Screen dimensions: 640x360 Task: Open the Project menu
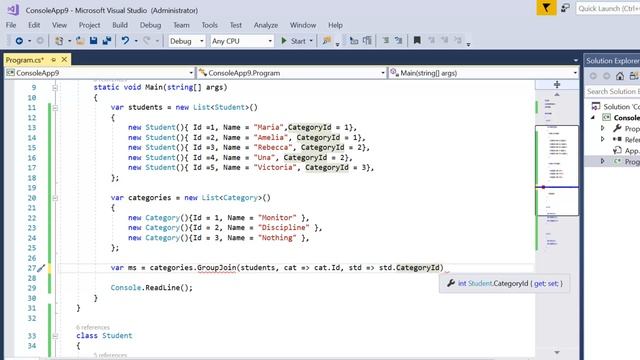(89, 25)
